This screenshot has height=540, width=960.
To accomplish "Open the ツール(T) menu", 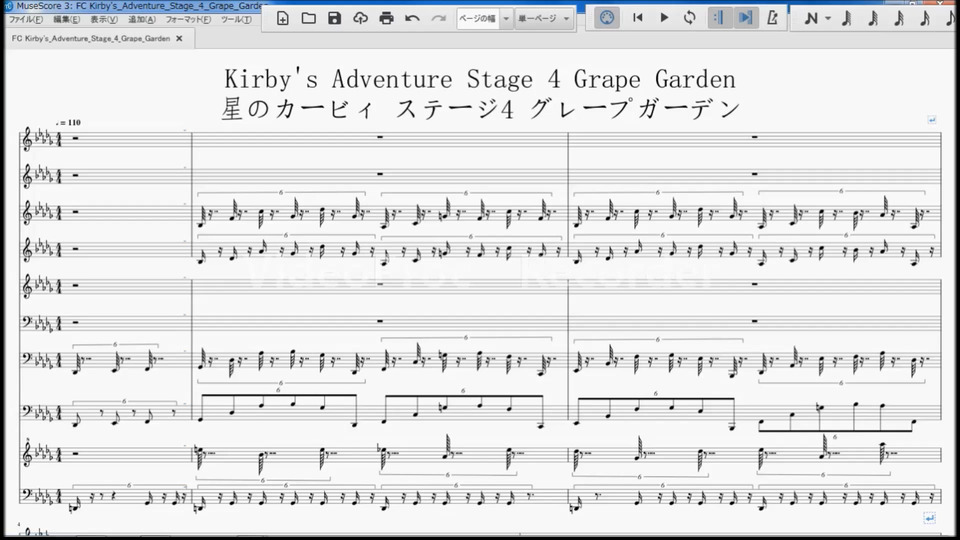I will [x=236, y=20].
